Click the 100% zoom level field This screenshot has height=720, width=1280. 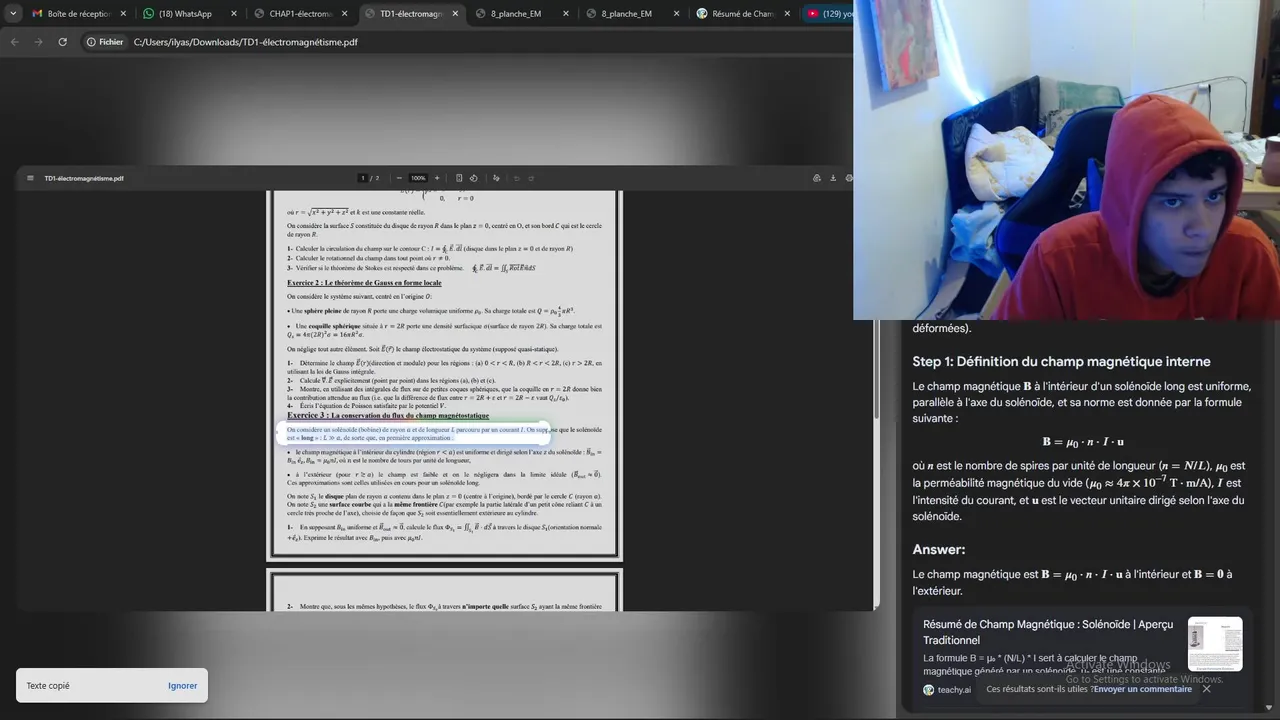tap(418, 178)
